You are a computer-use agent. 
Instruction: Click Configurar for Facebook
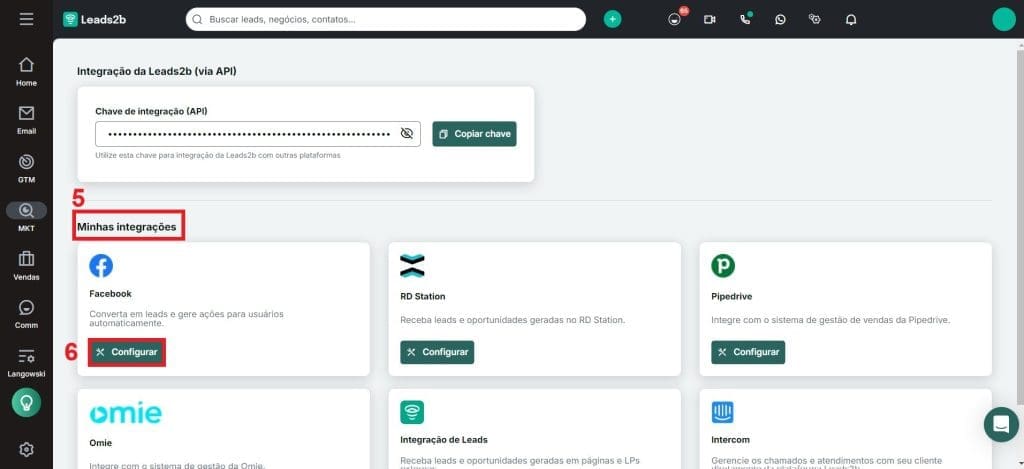[x=127, y=352]
